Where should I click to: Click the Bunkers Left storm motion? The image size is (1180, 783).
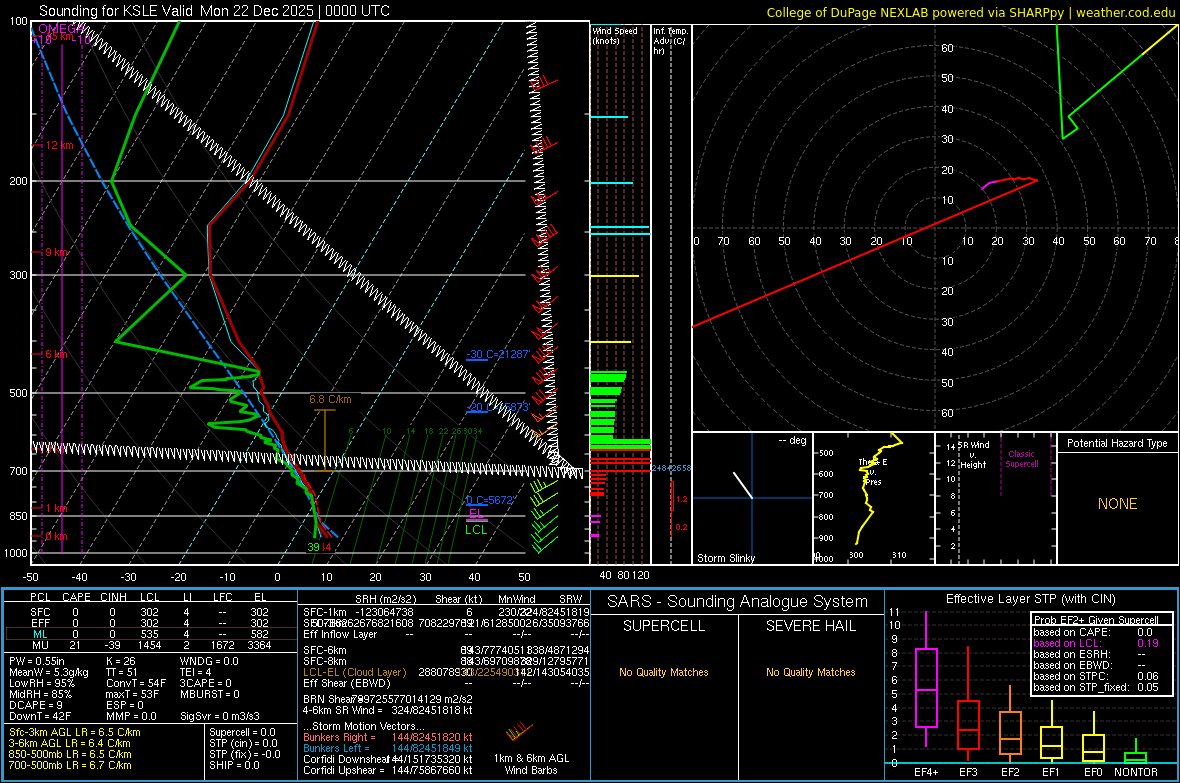click(388, 748)
